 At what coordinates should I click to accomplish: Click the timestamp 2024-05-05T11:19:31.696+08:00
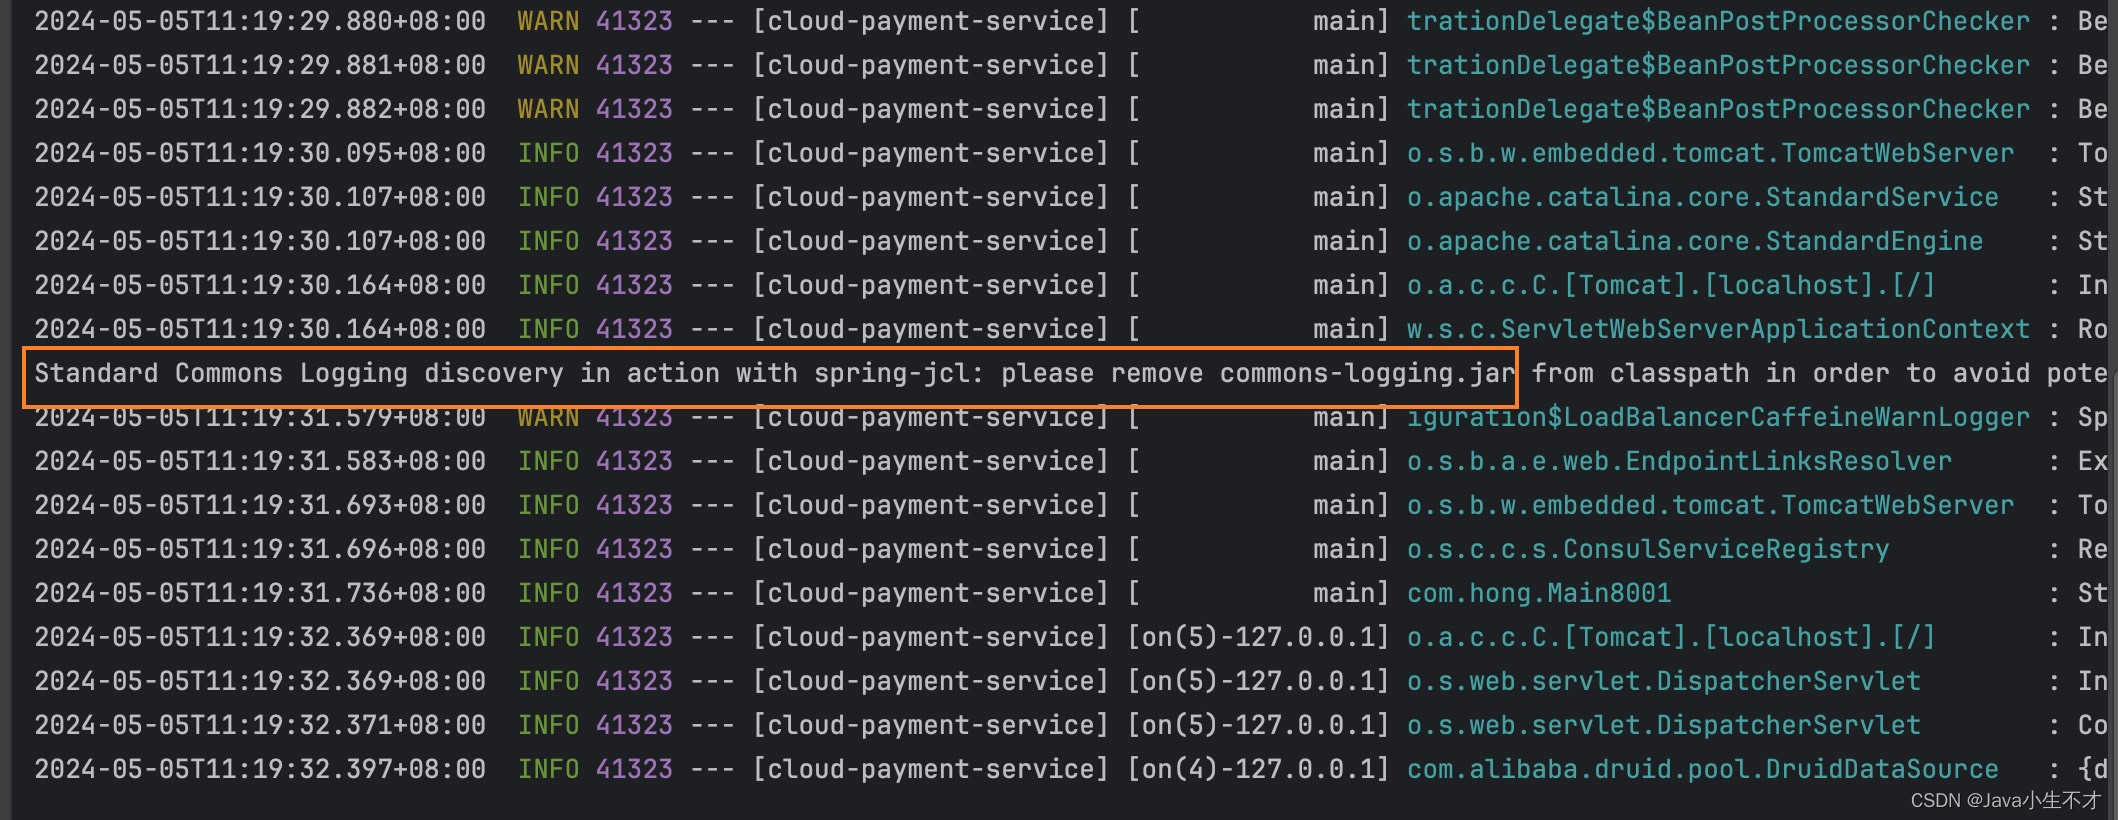coord(260,549)
